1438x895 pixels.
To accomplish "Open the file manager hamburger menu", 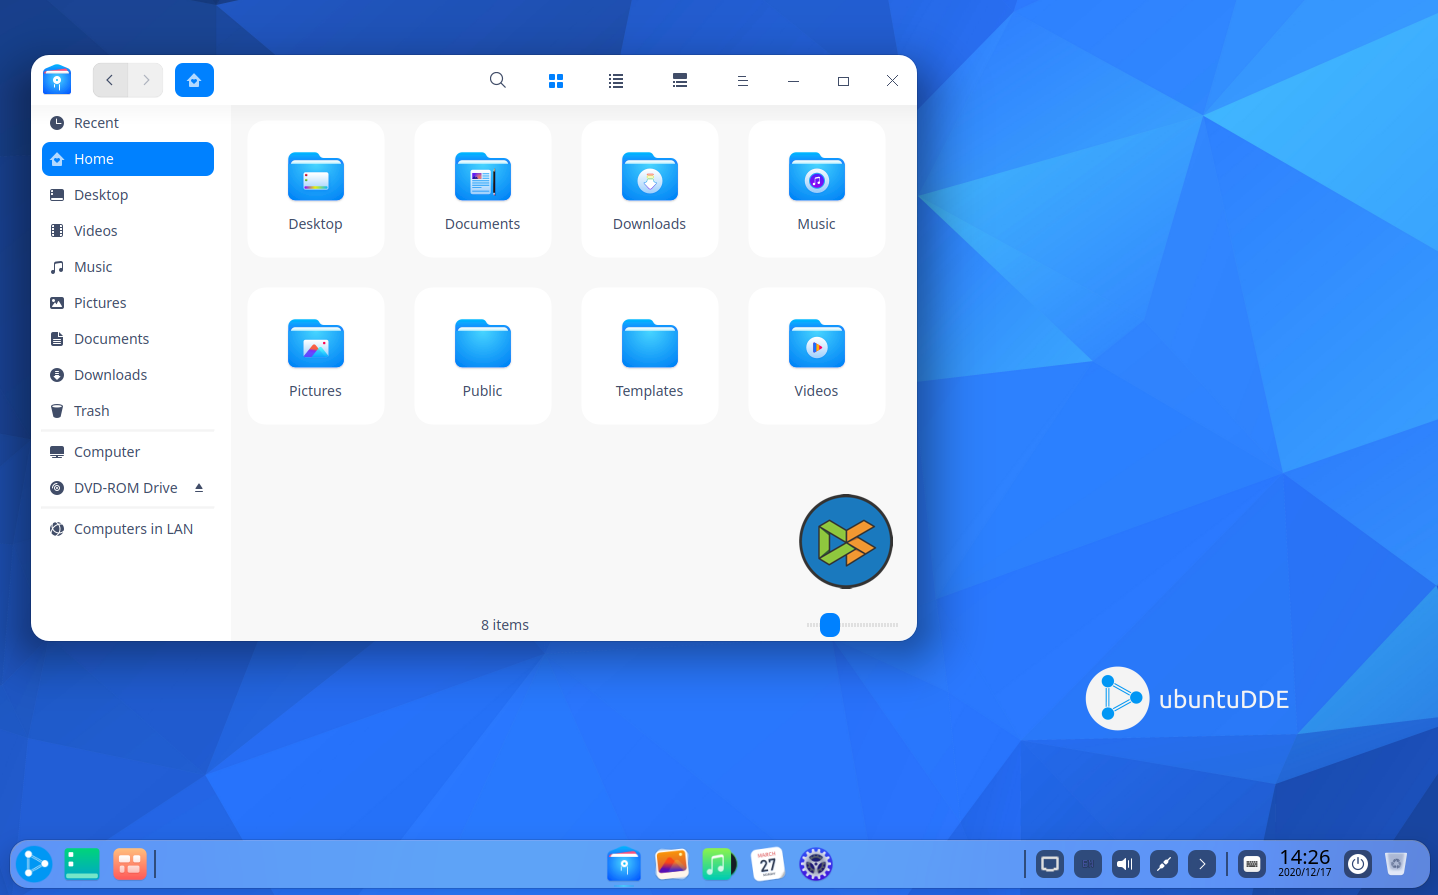I will coord(742,81).
